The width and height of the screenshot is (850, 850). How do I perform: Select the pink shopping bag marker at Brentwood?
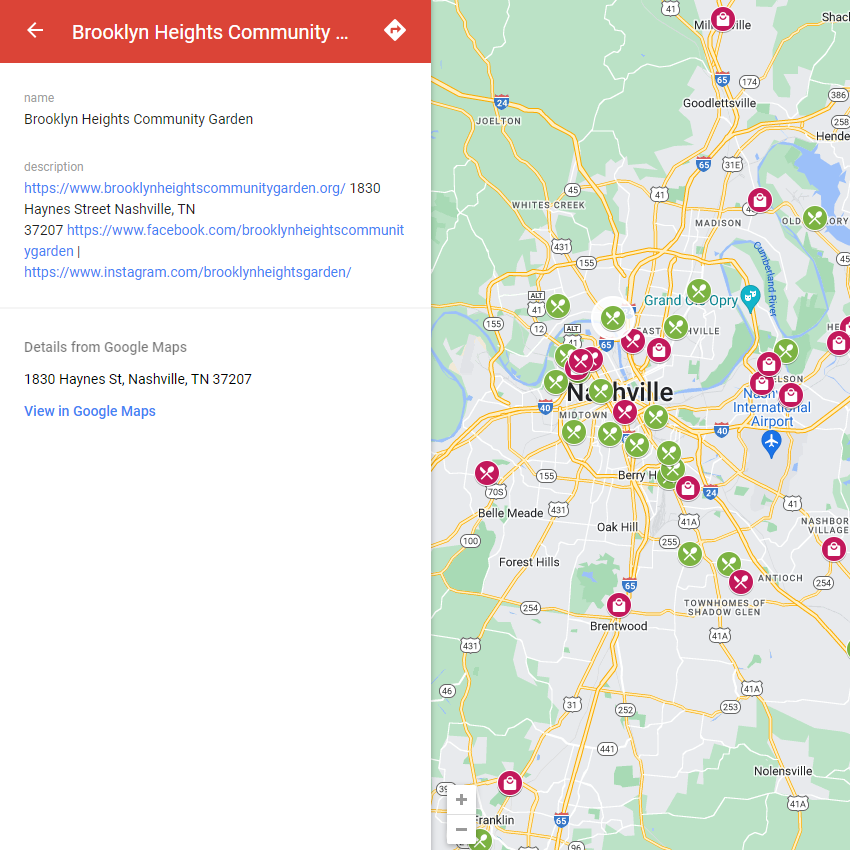619,604
